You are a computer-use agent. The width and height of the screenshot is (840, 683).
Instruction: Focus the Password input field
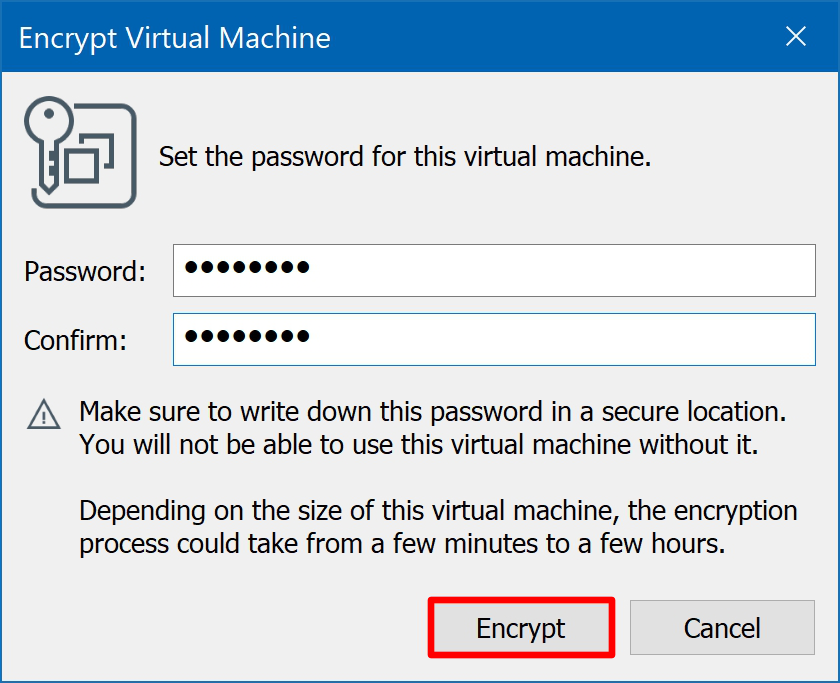[x=560, y=270]
